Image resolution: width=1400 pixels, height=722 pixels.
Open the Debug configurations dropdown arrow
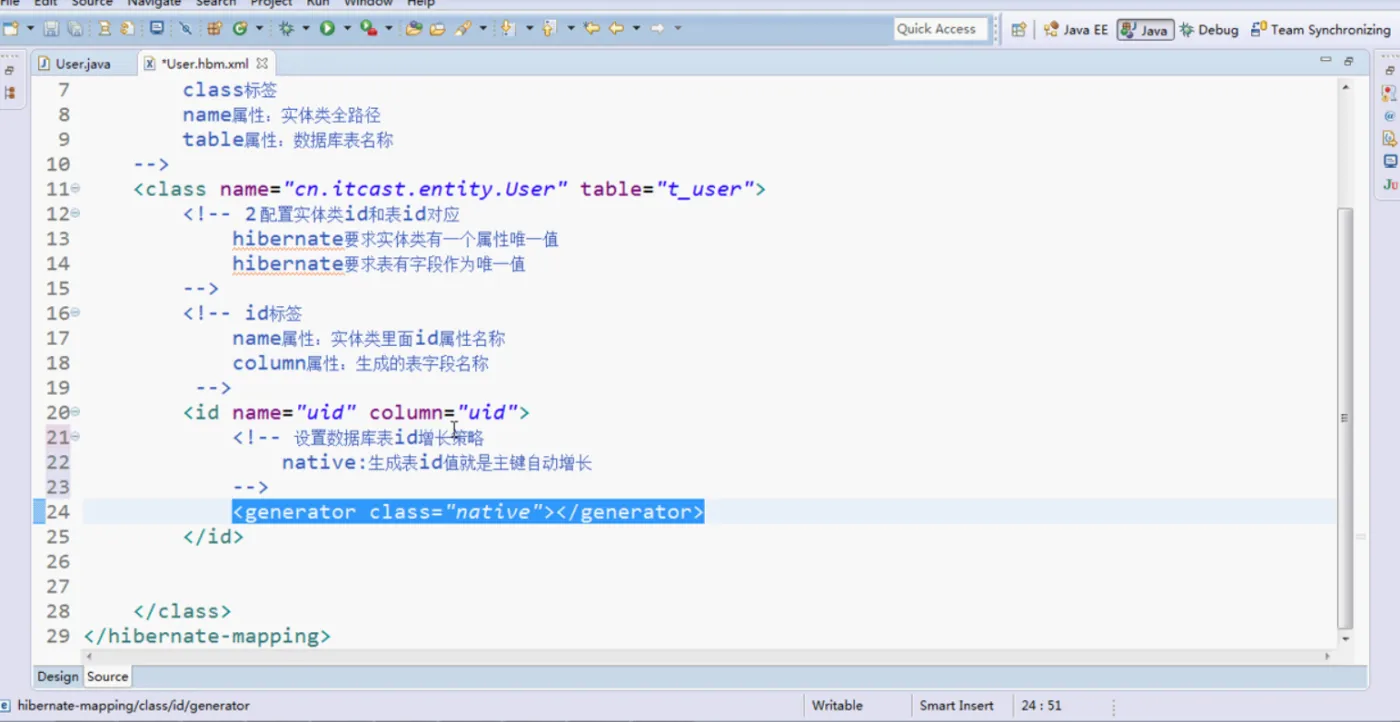(306, 29)
